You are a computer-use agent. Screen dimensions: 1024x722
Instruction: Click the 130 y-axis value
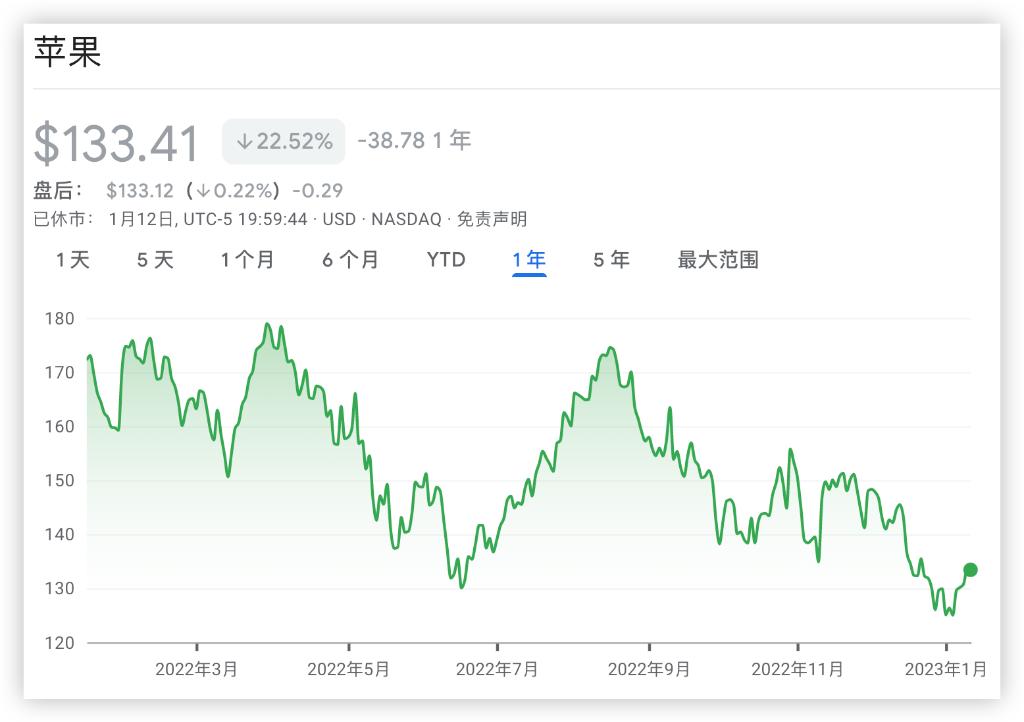[59, 588]
